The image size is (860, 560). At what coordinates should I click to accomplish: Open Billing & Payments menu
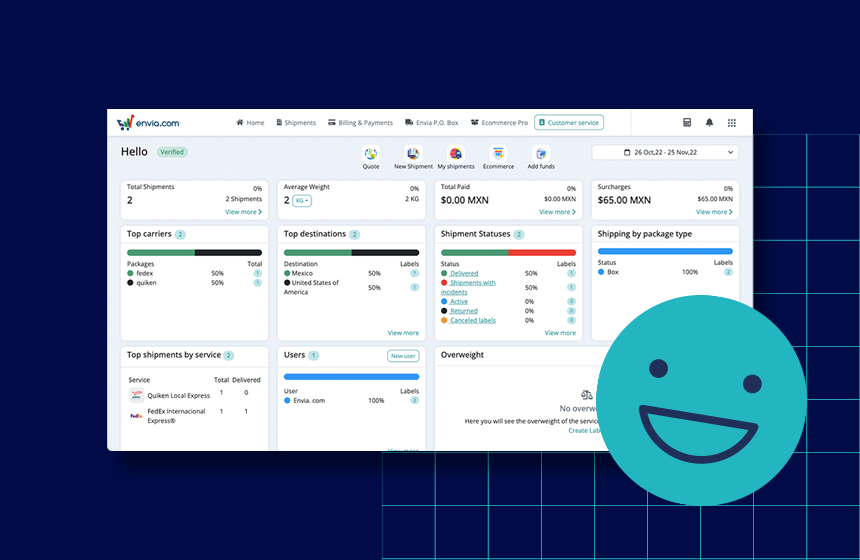(x=360, y=123)
